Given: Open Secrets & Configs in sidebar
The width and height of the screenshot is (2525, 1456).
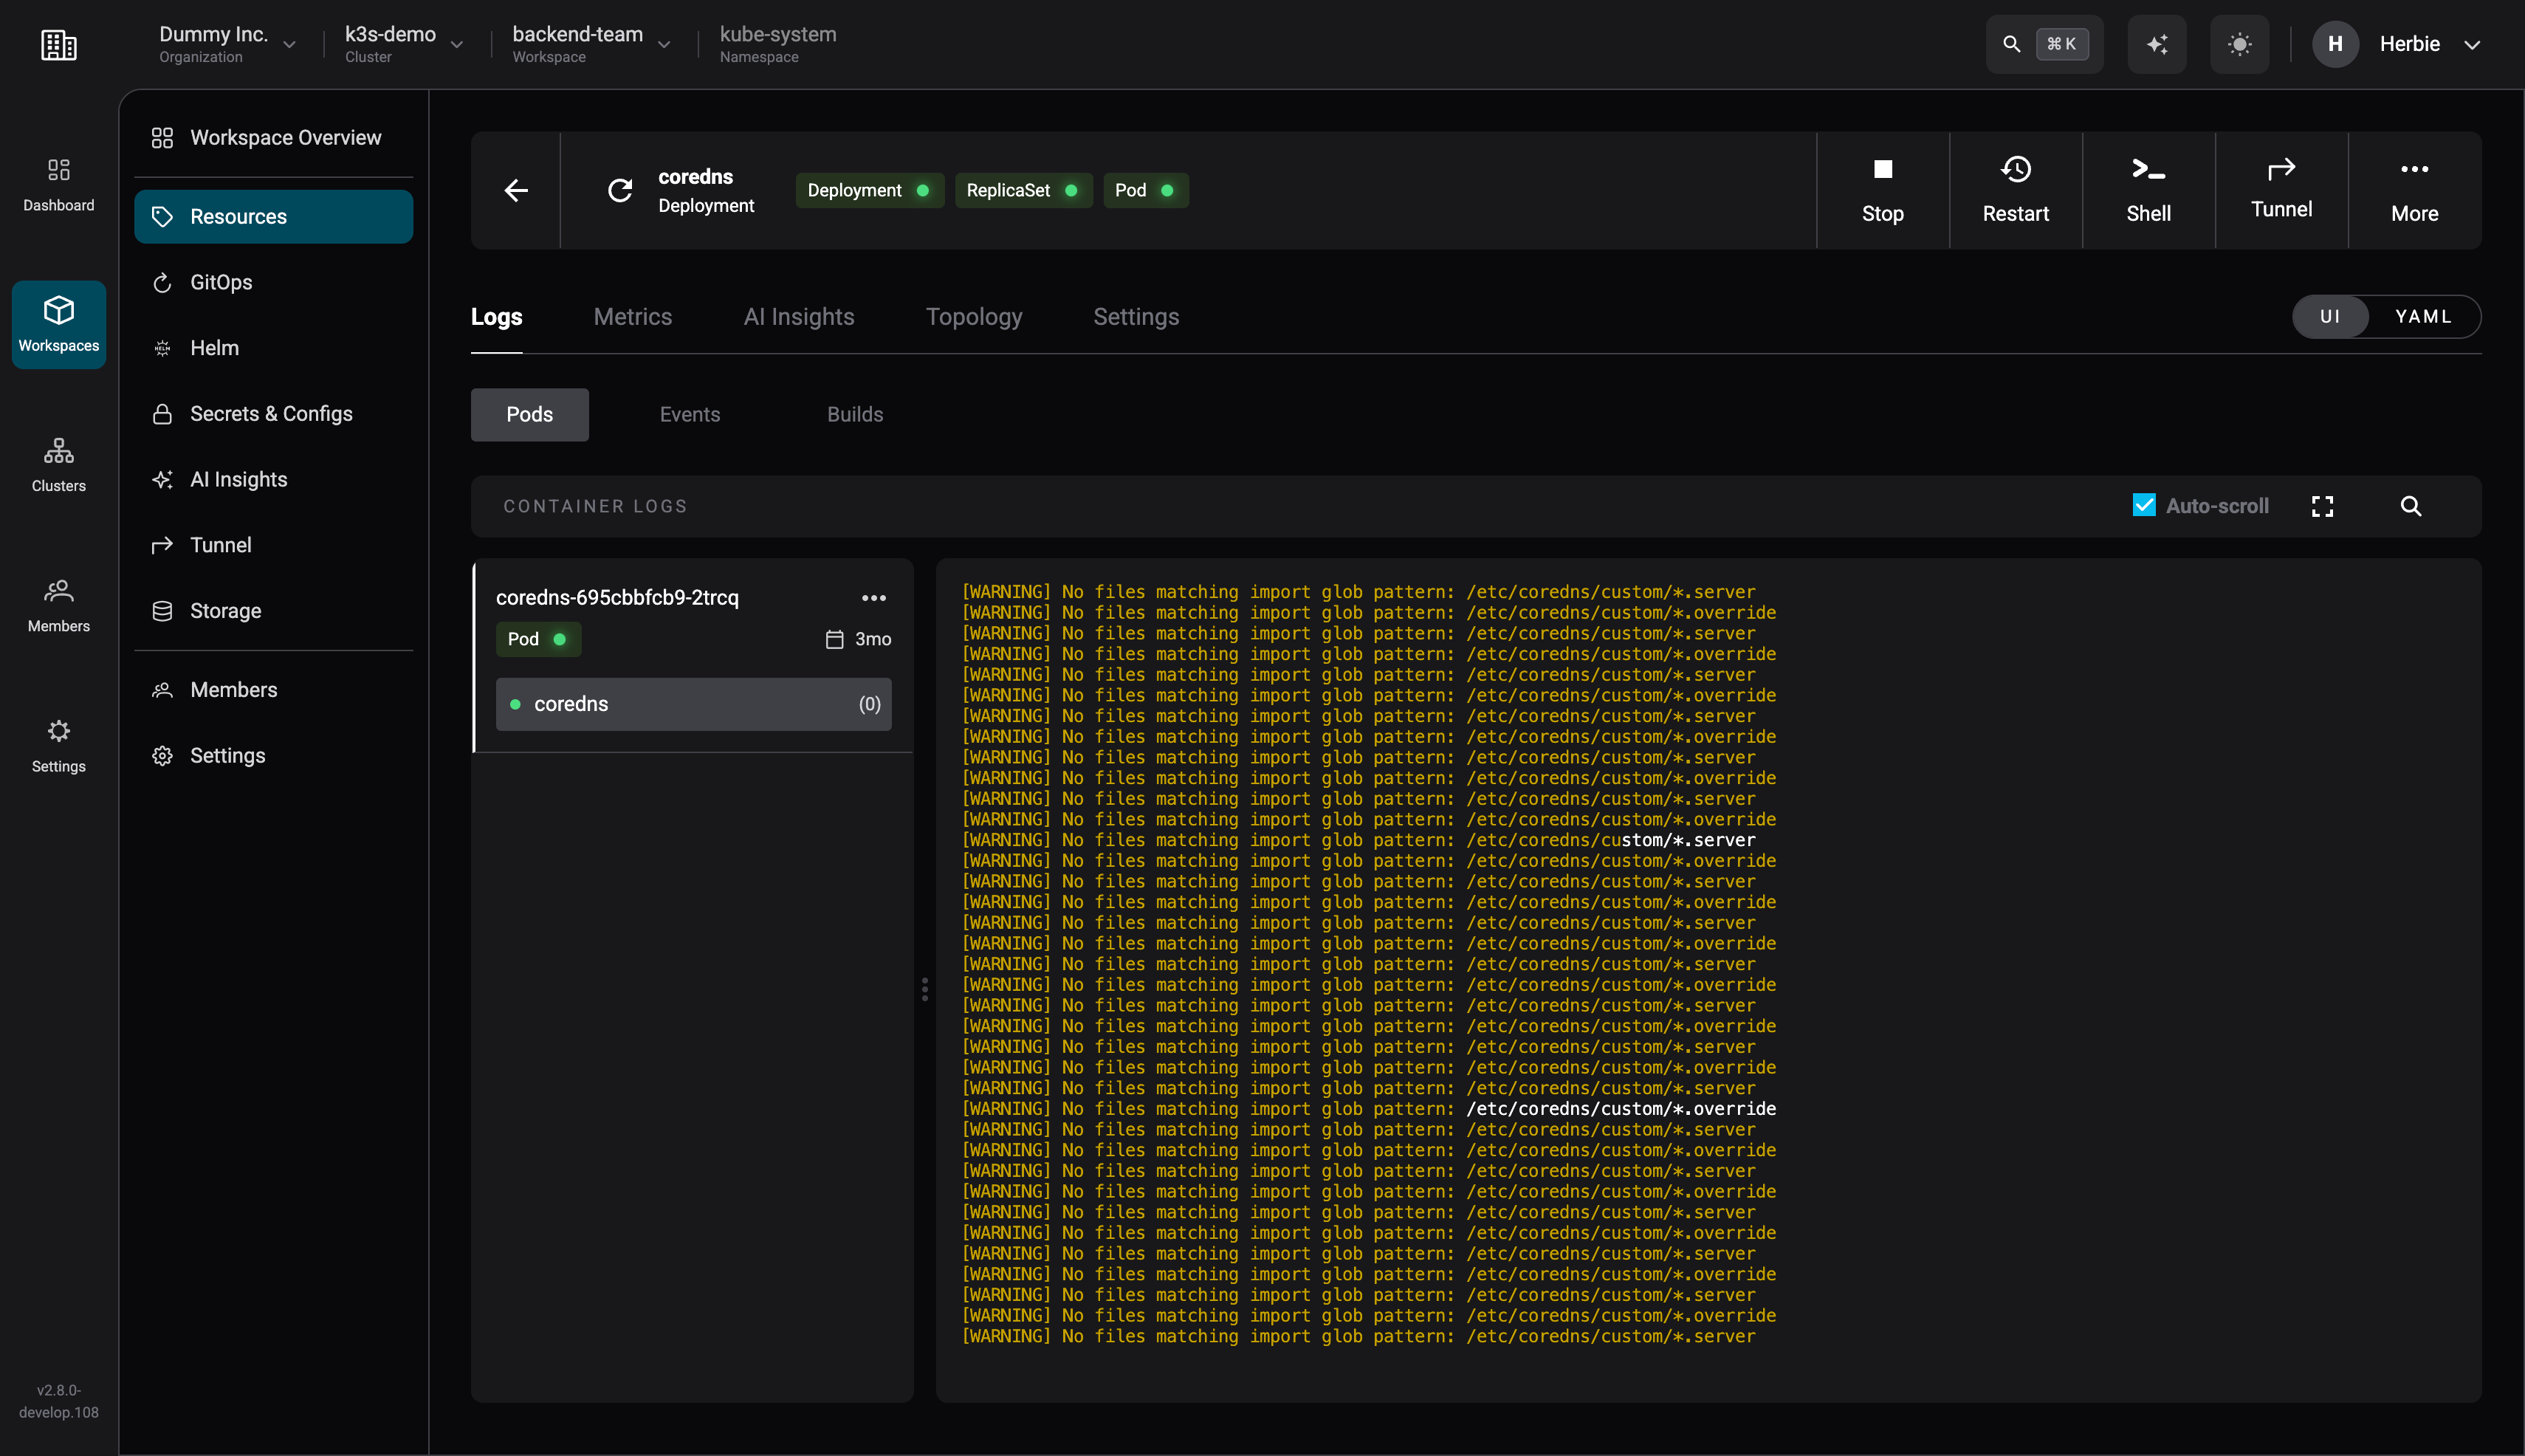Looking at the screenshot, I should [273, 414].
